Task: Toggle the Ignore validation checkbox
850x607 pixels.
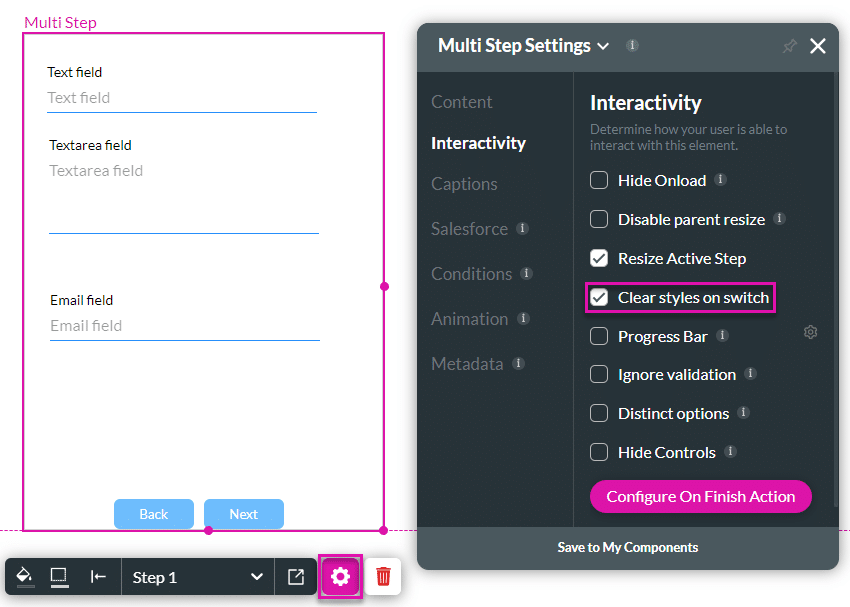Action: point(599,374)
